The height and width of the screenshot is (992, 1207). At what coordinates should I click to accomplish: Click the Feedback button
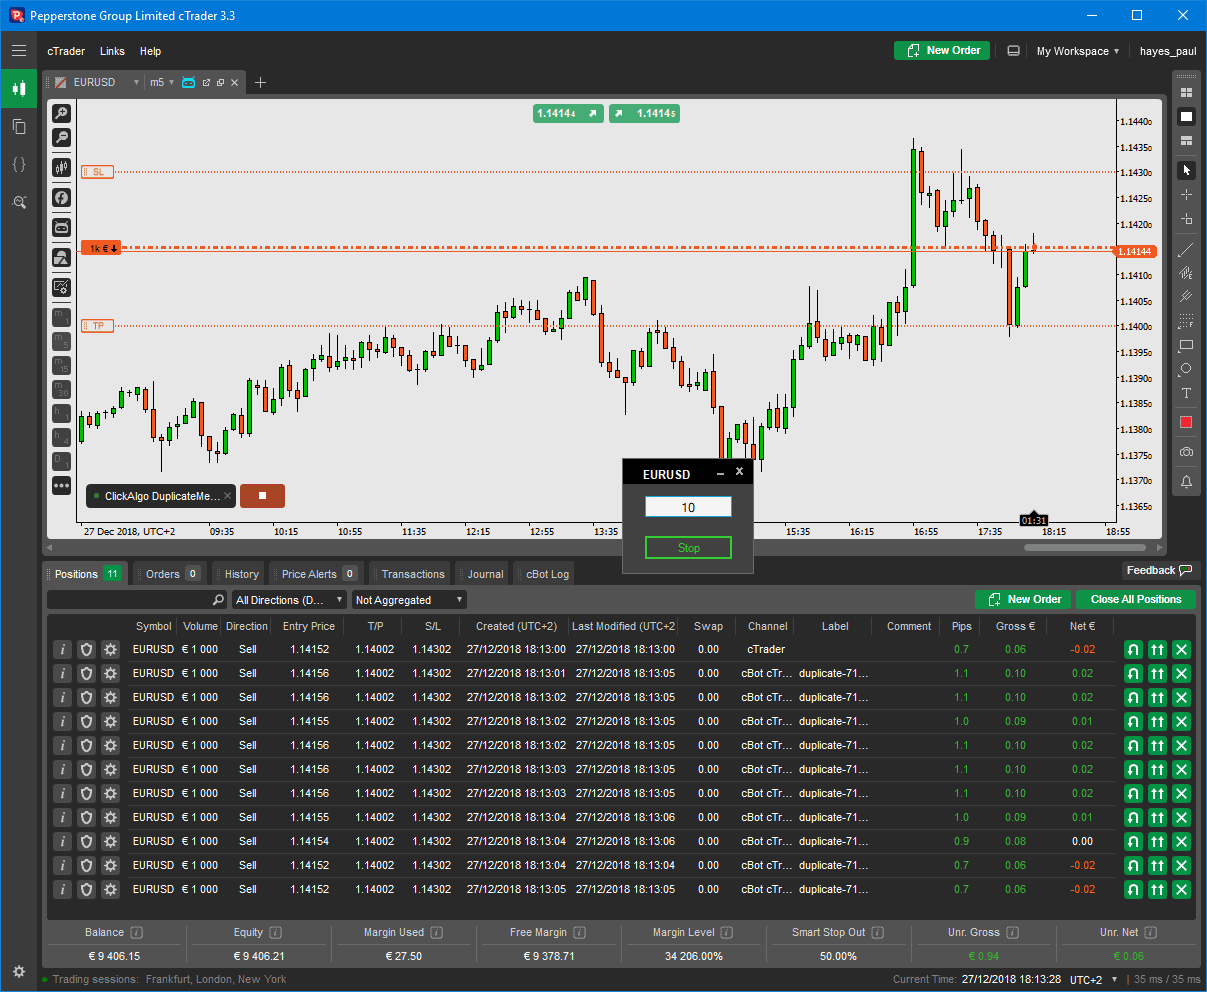point(1158,571)
